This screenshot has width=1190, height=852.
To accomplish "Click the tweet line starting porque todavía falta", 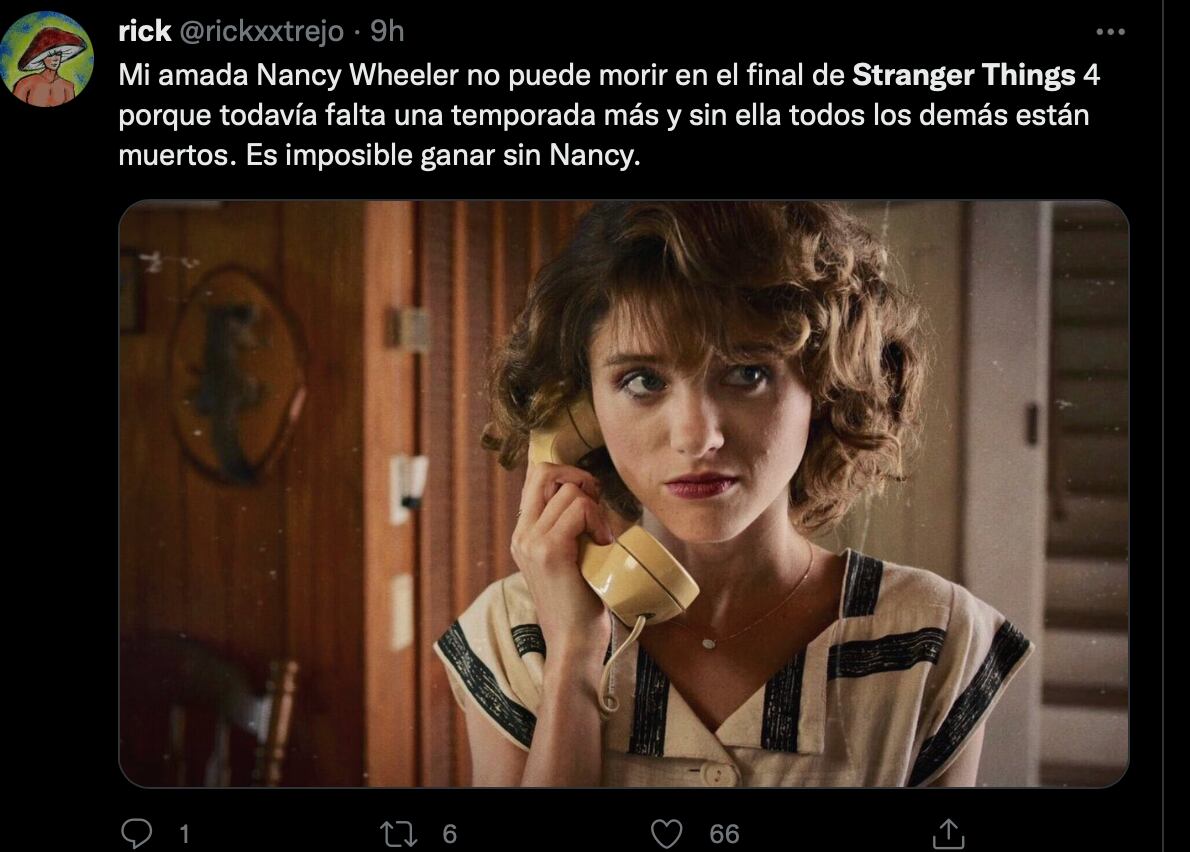I will click(x=603, y=115).
